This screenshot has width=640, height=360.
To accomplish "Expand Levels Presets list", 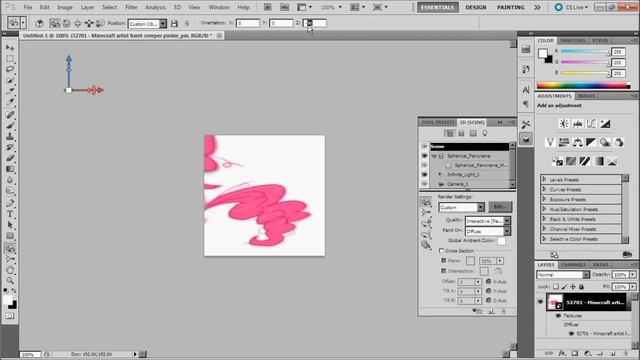I will tap(544, 179).
